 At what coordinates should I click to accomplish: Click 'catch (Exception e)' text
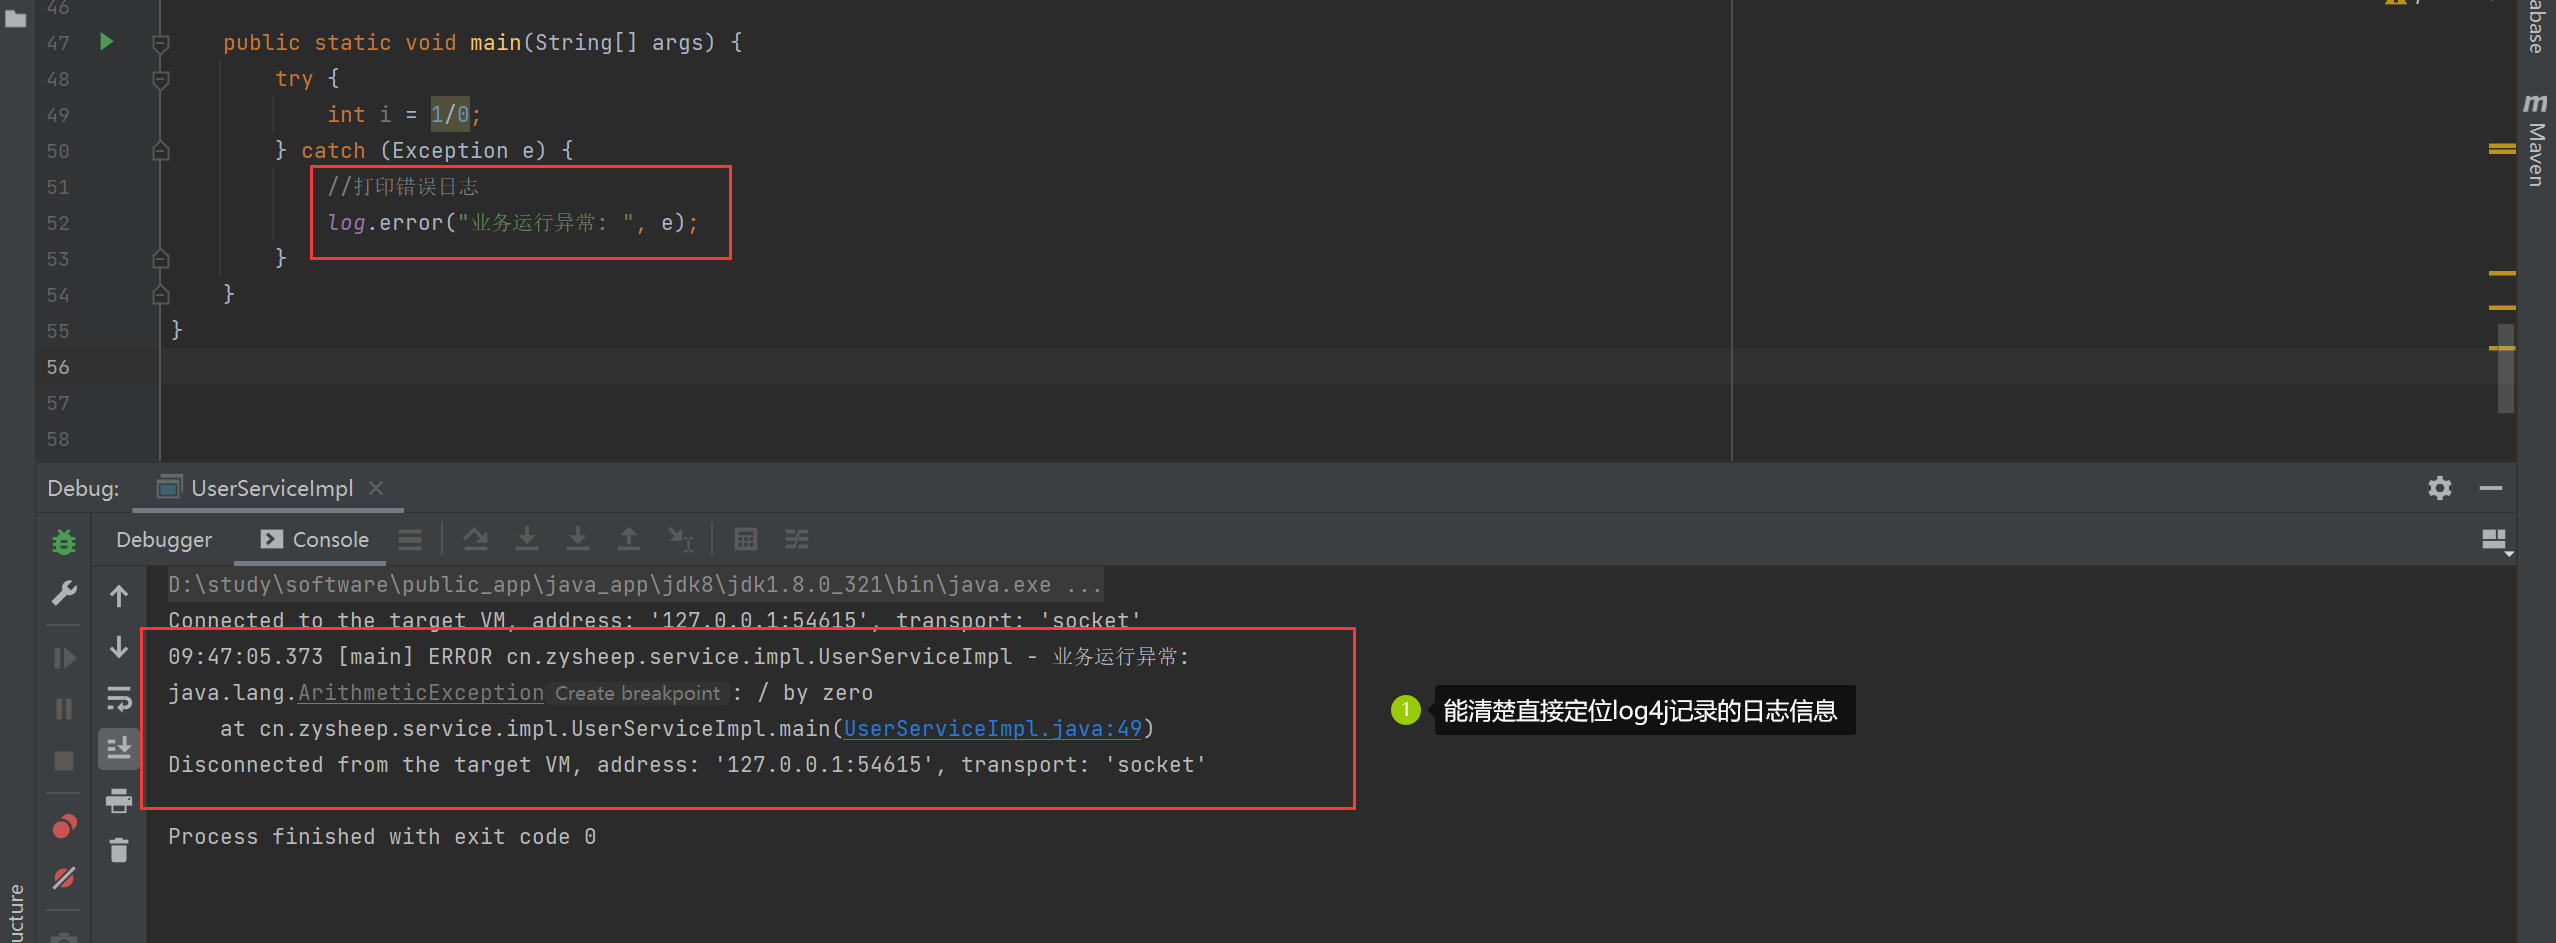[424, 151]
